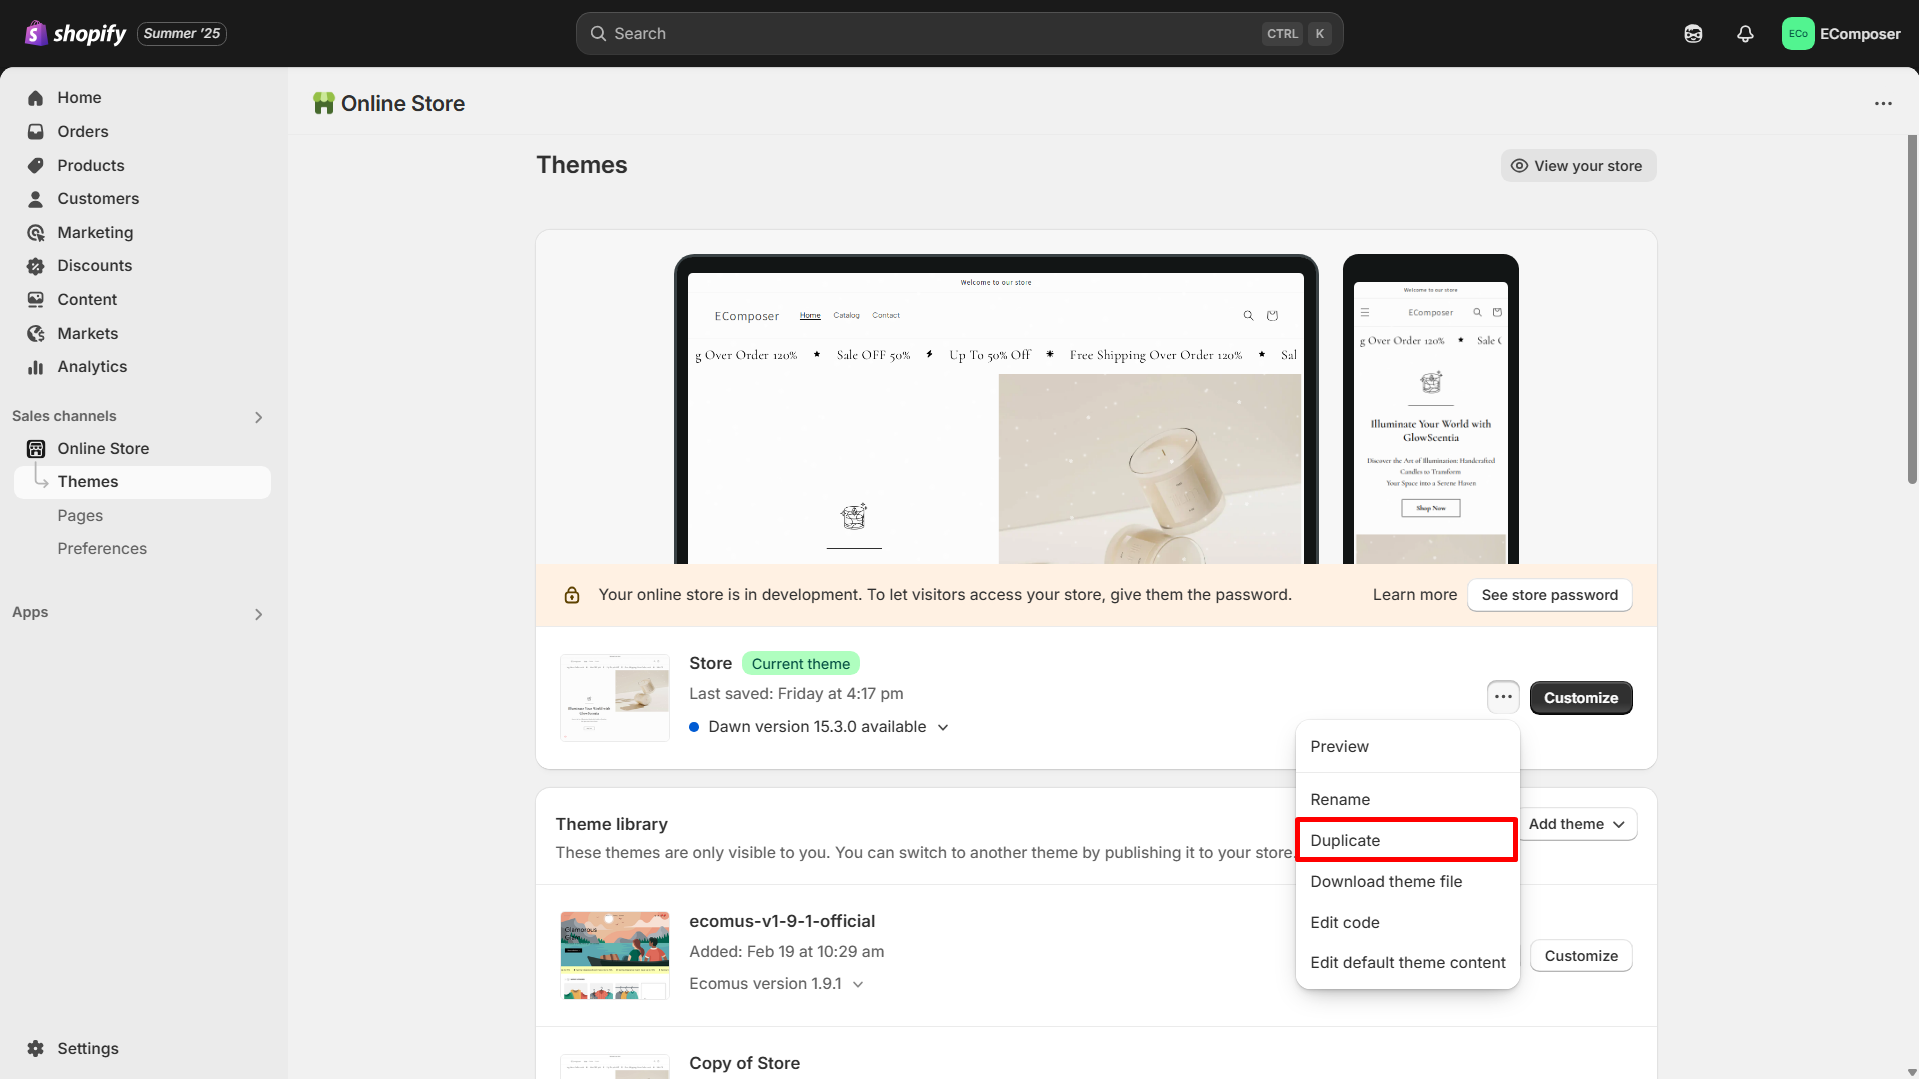
Task: Open Settings label in the sidebar
Action: tap(88, 1049)
